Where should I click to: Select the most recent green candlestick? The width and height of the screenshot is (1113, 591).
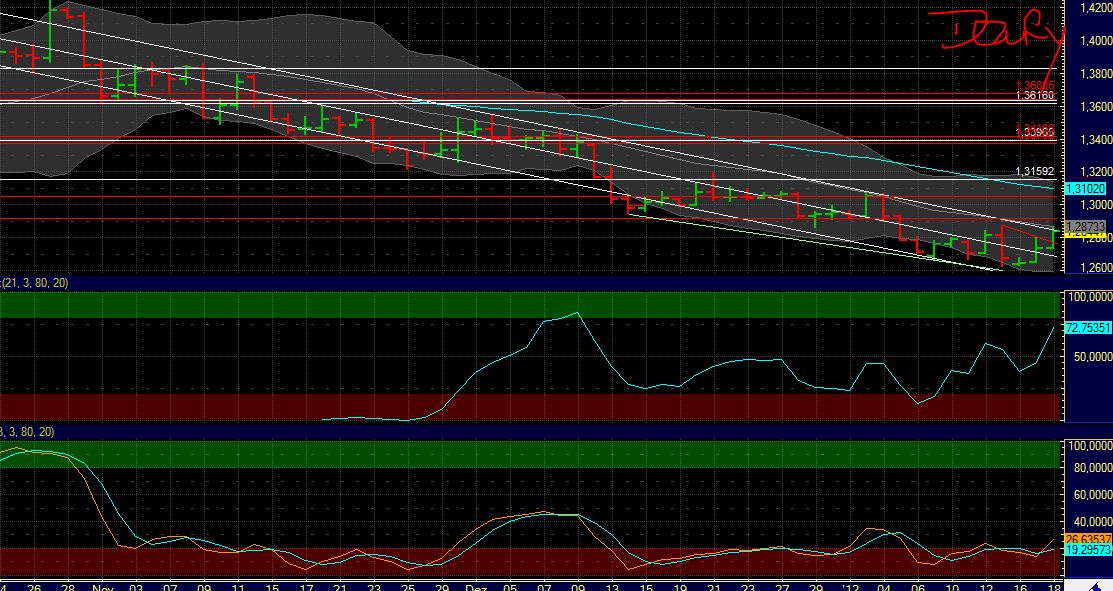(1050, 240)
